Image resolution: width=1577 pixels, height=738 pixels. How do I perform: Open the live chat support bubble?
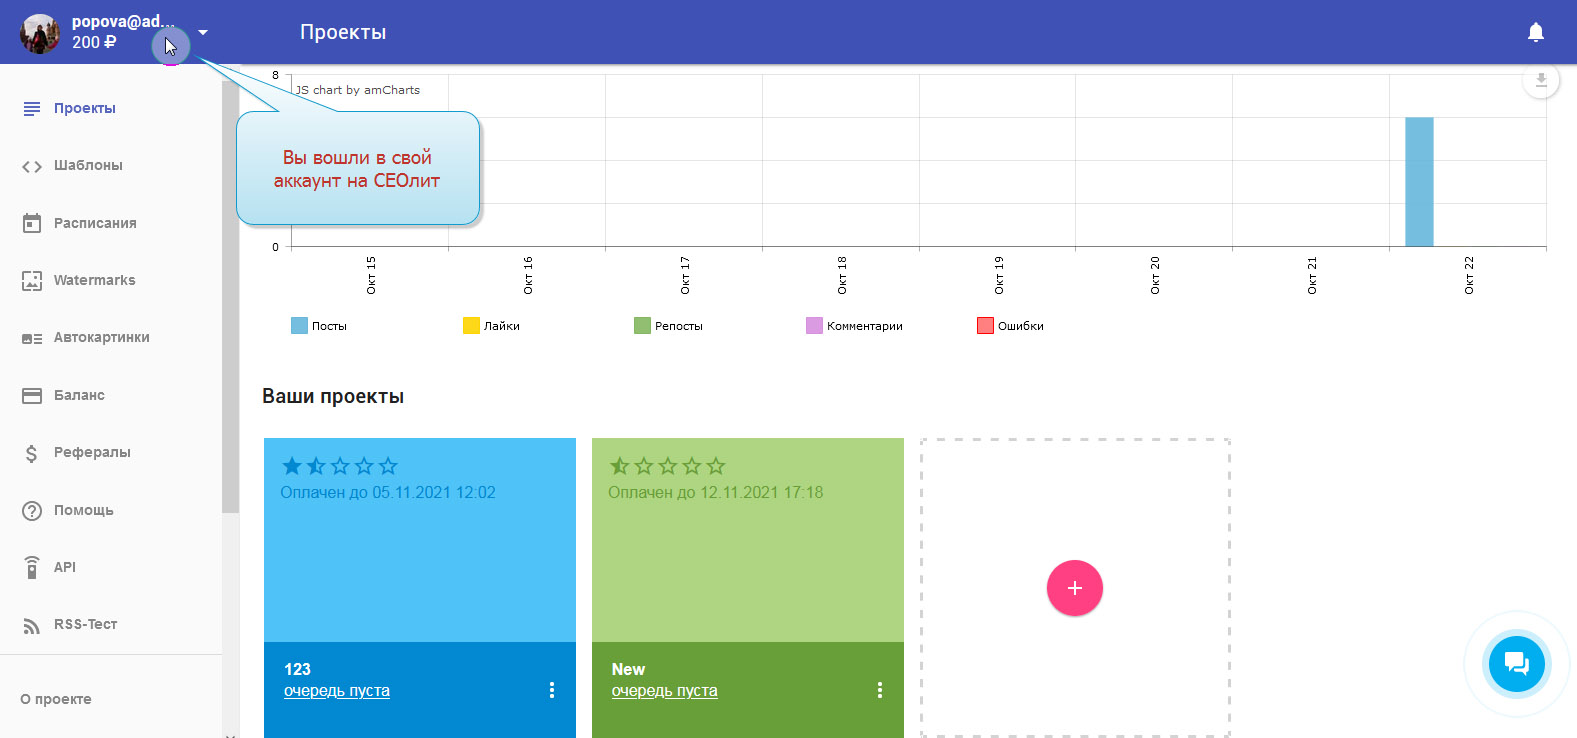coord(1516,663)
